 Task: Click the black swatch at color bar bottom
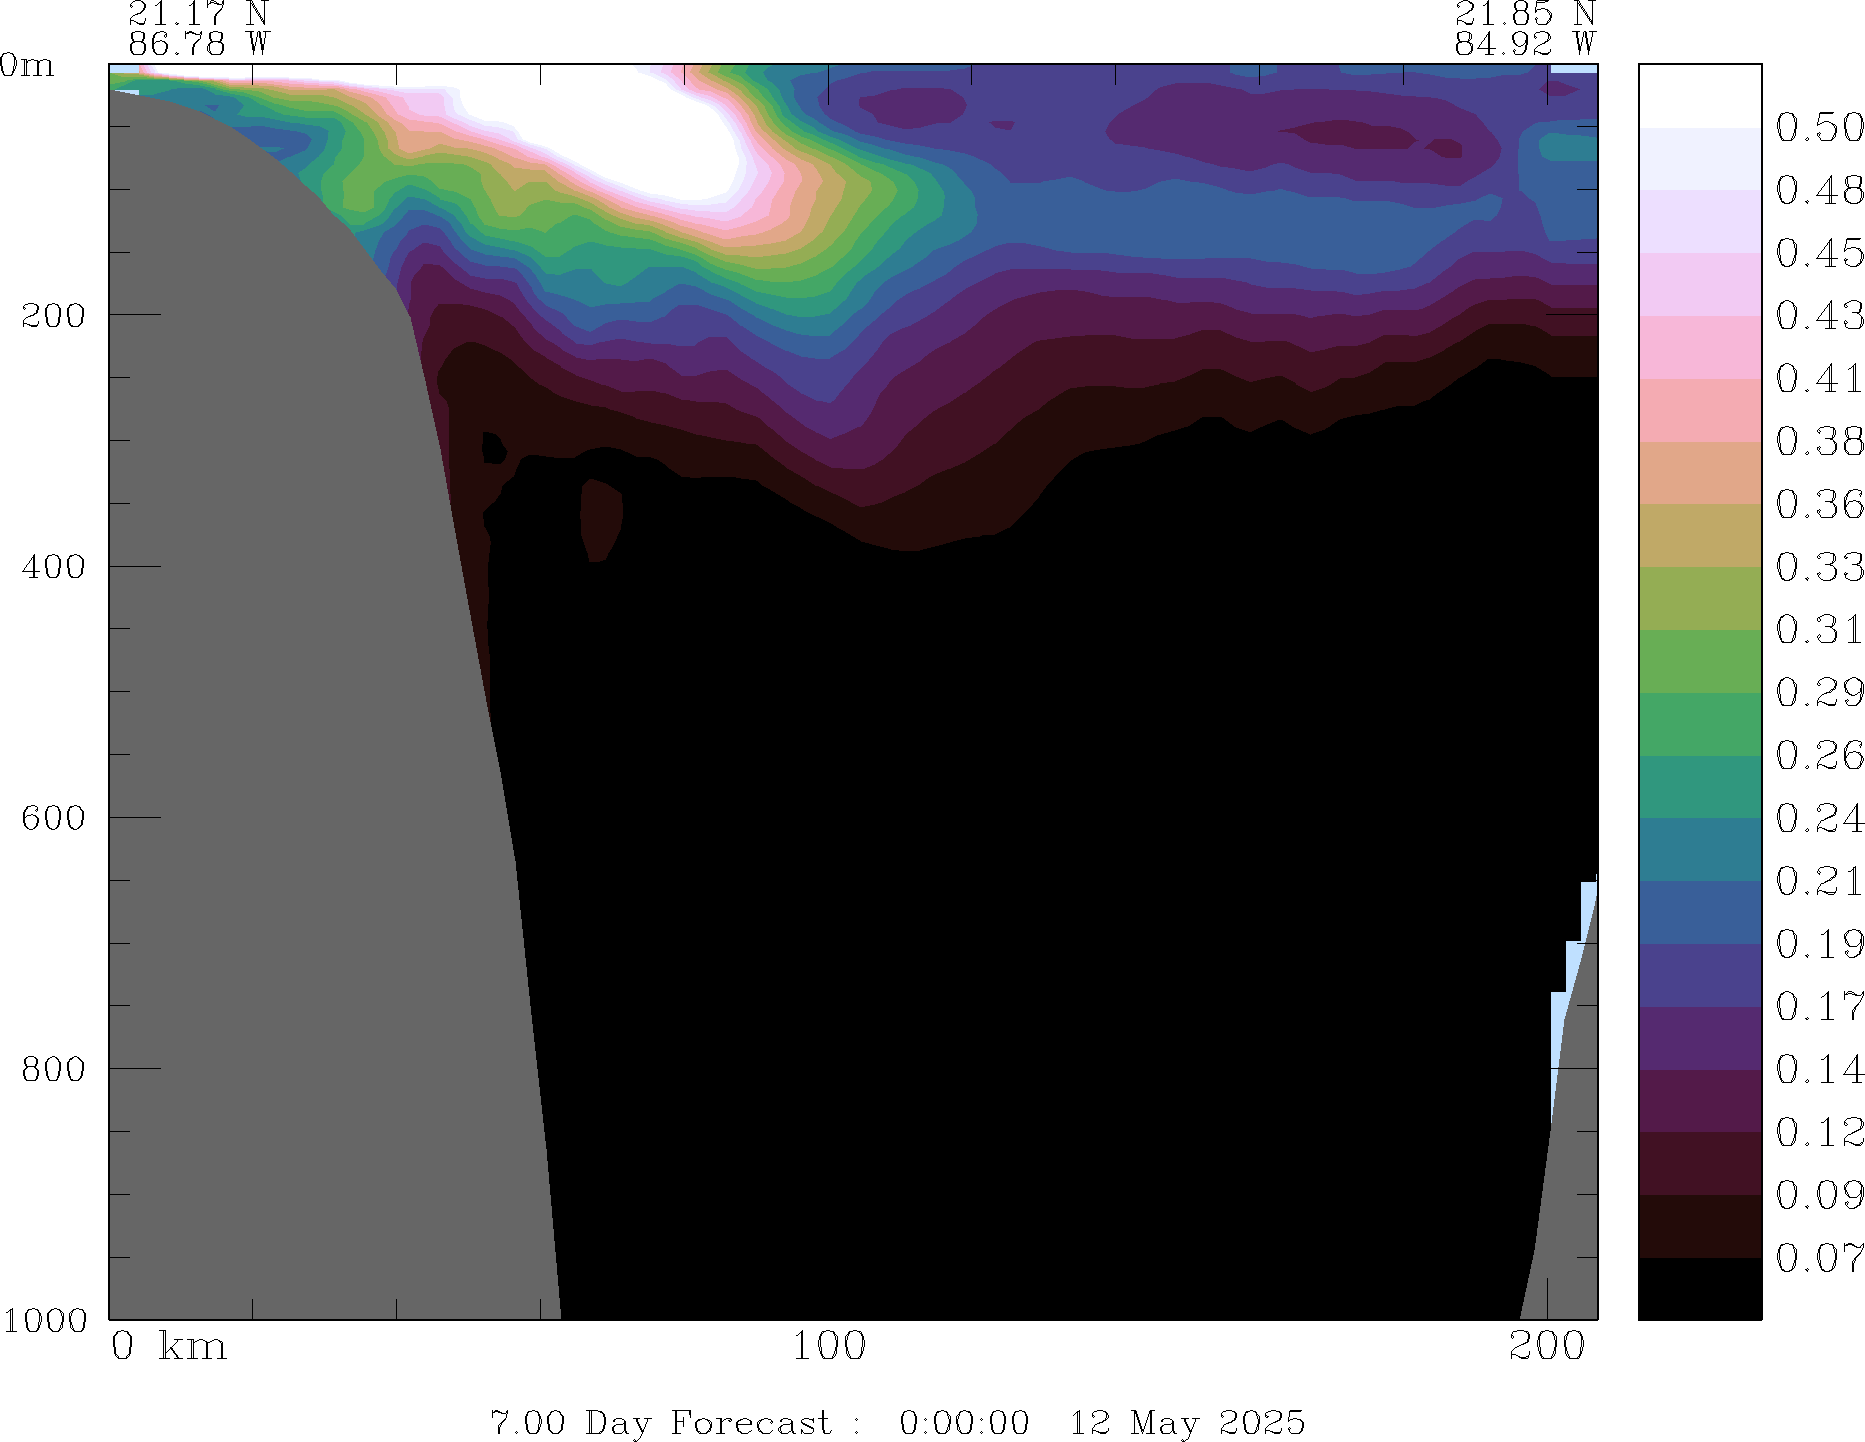click(x=1699, y=1288)
